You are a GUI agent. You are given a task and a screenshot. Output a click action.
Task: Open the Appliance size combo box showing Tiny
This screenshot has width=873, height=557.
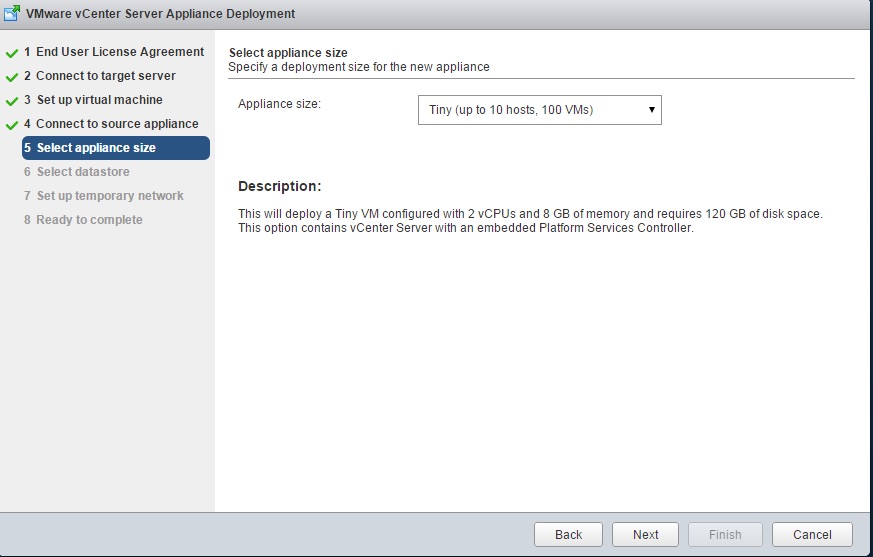[530, 110]
